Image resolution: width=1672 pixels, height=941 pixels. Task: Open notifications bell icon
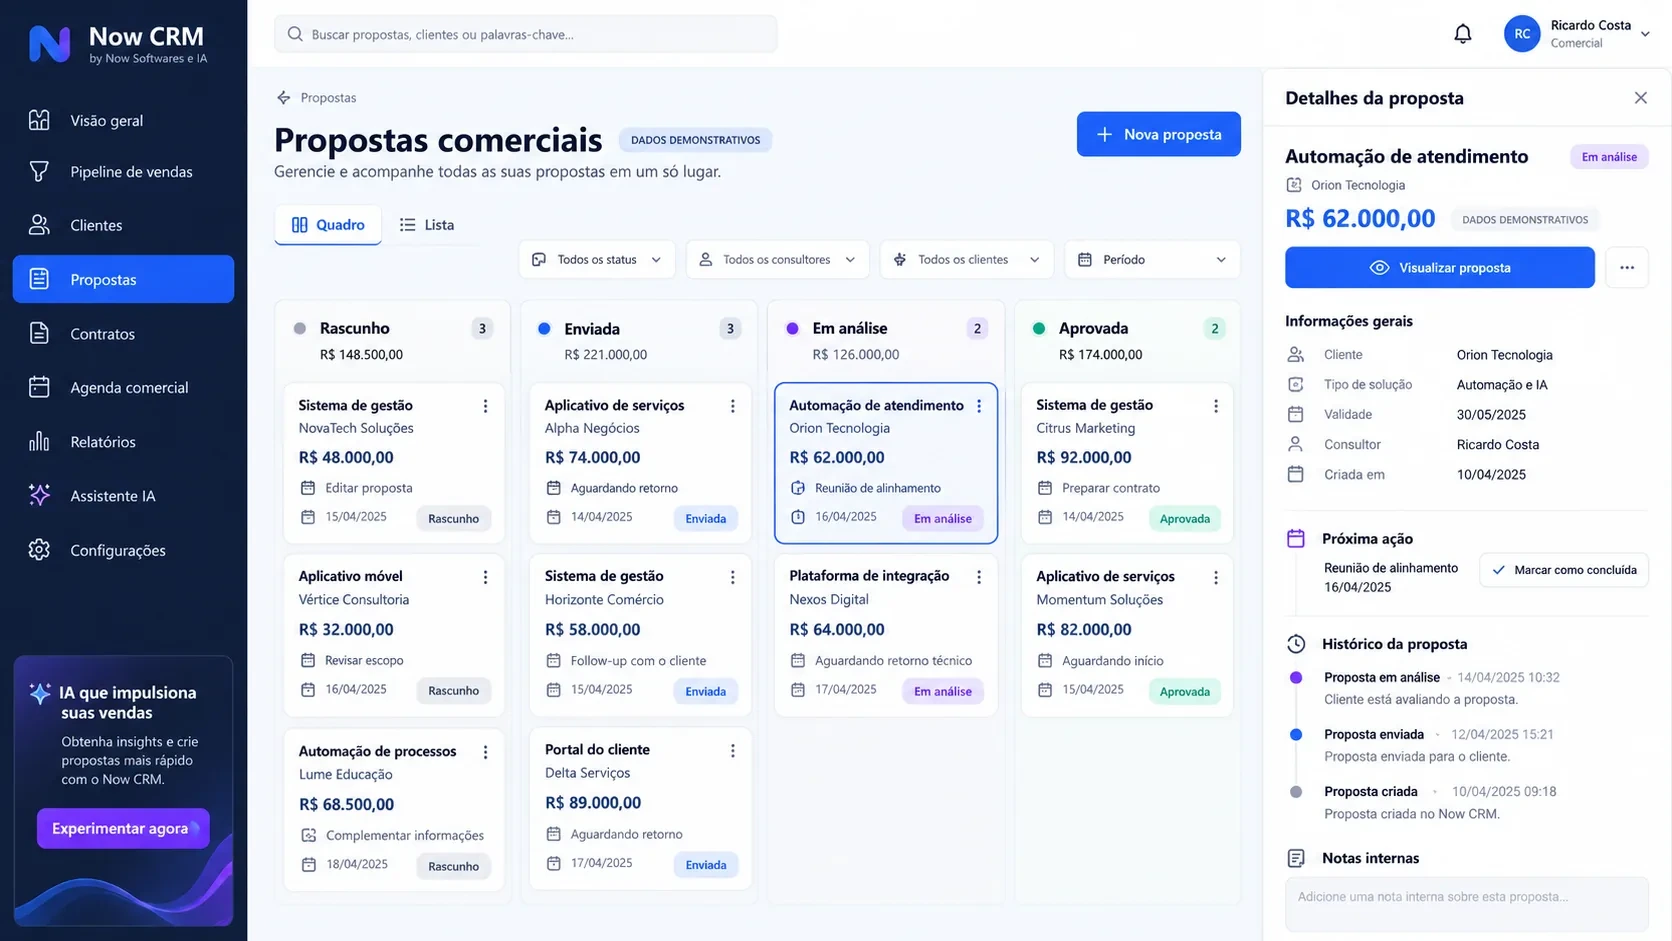(x=1462, y=34)
